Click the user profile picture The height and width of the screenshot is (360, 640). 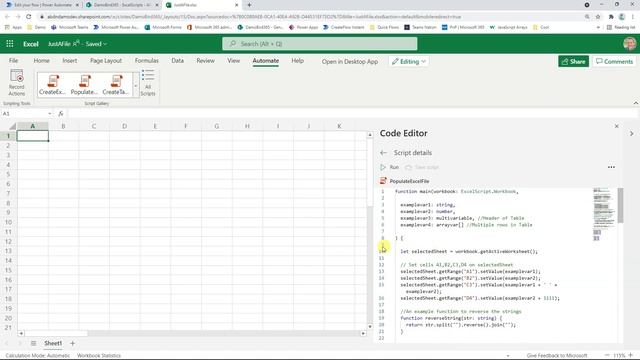629,44
